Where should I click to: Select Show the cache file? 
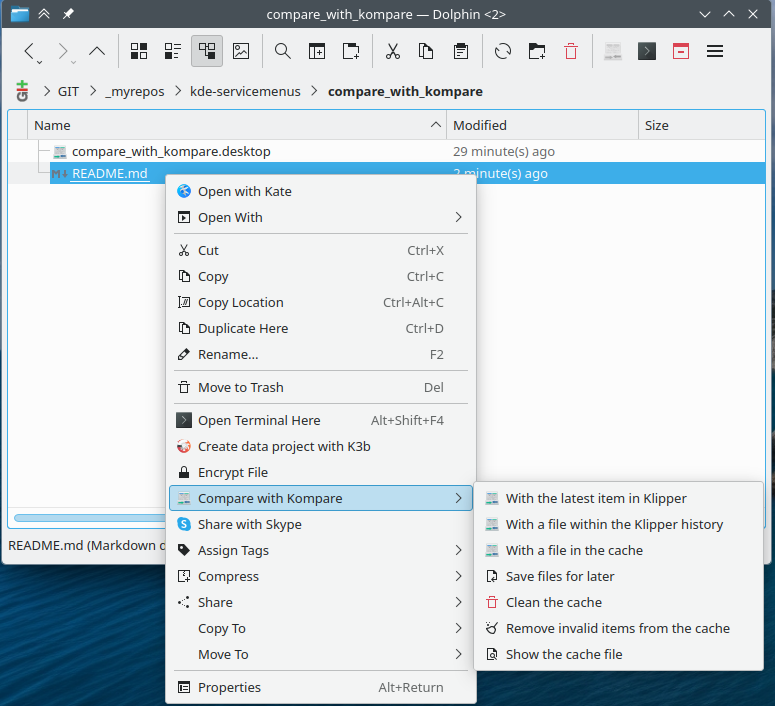click(x=618, y=655)
